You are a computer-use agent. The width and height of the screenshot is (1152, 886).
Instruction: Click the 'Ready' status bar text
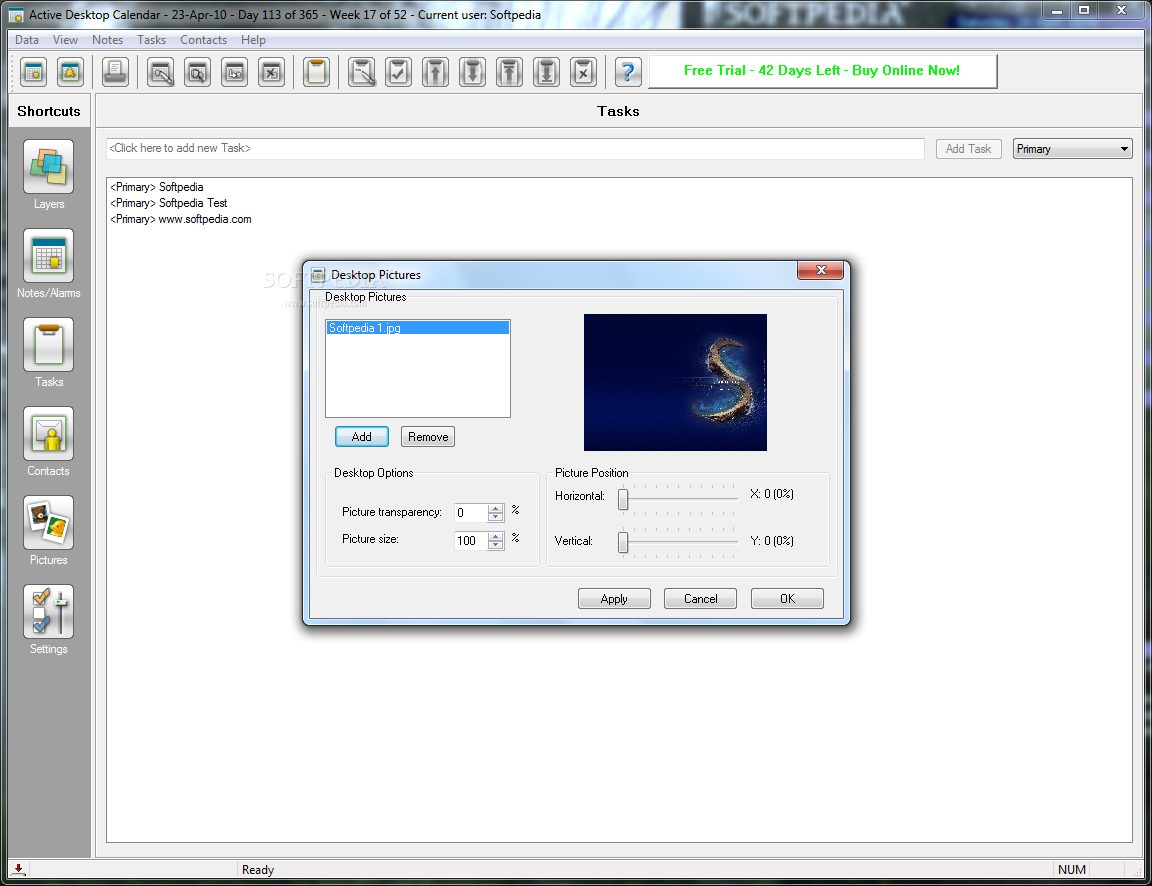pyautogui.click(x=258, y=870)
